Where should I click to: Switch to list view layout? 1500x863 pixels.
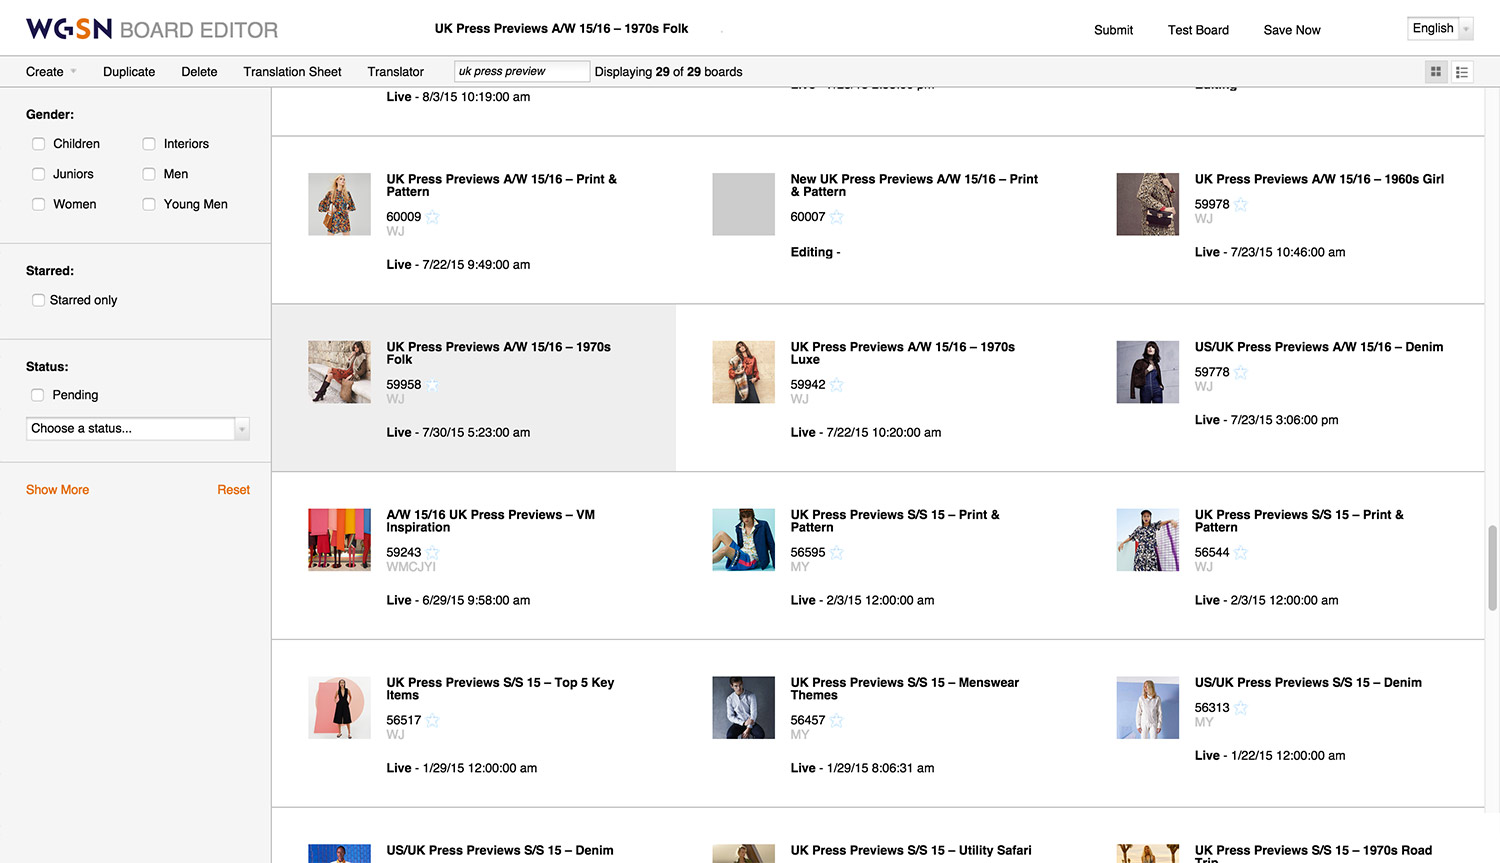click(x=1462, y=72)
